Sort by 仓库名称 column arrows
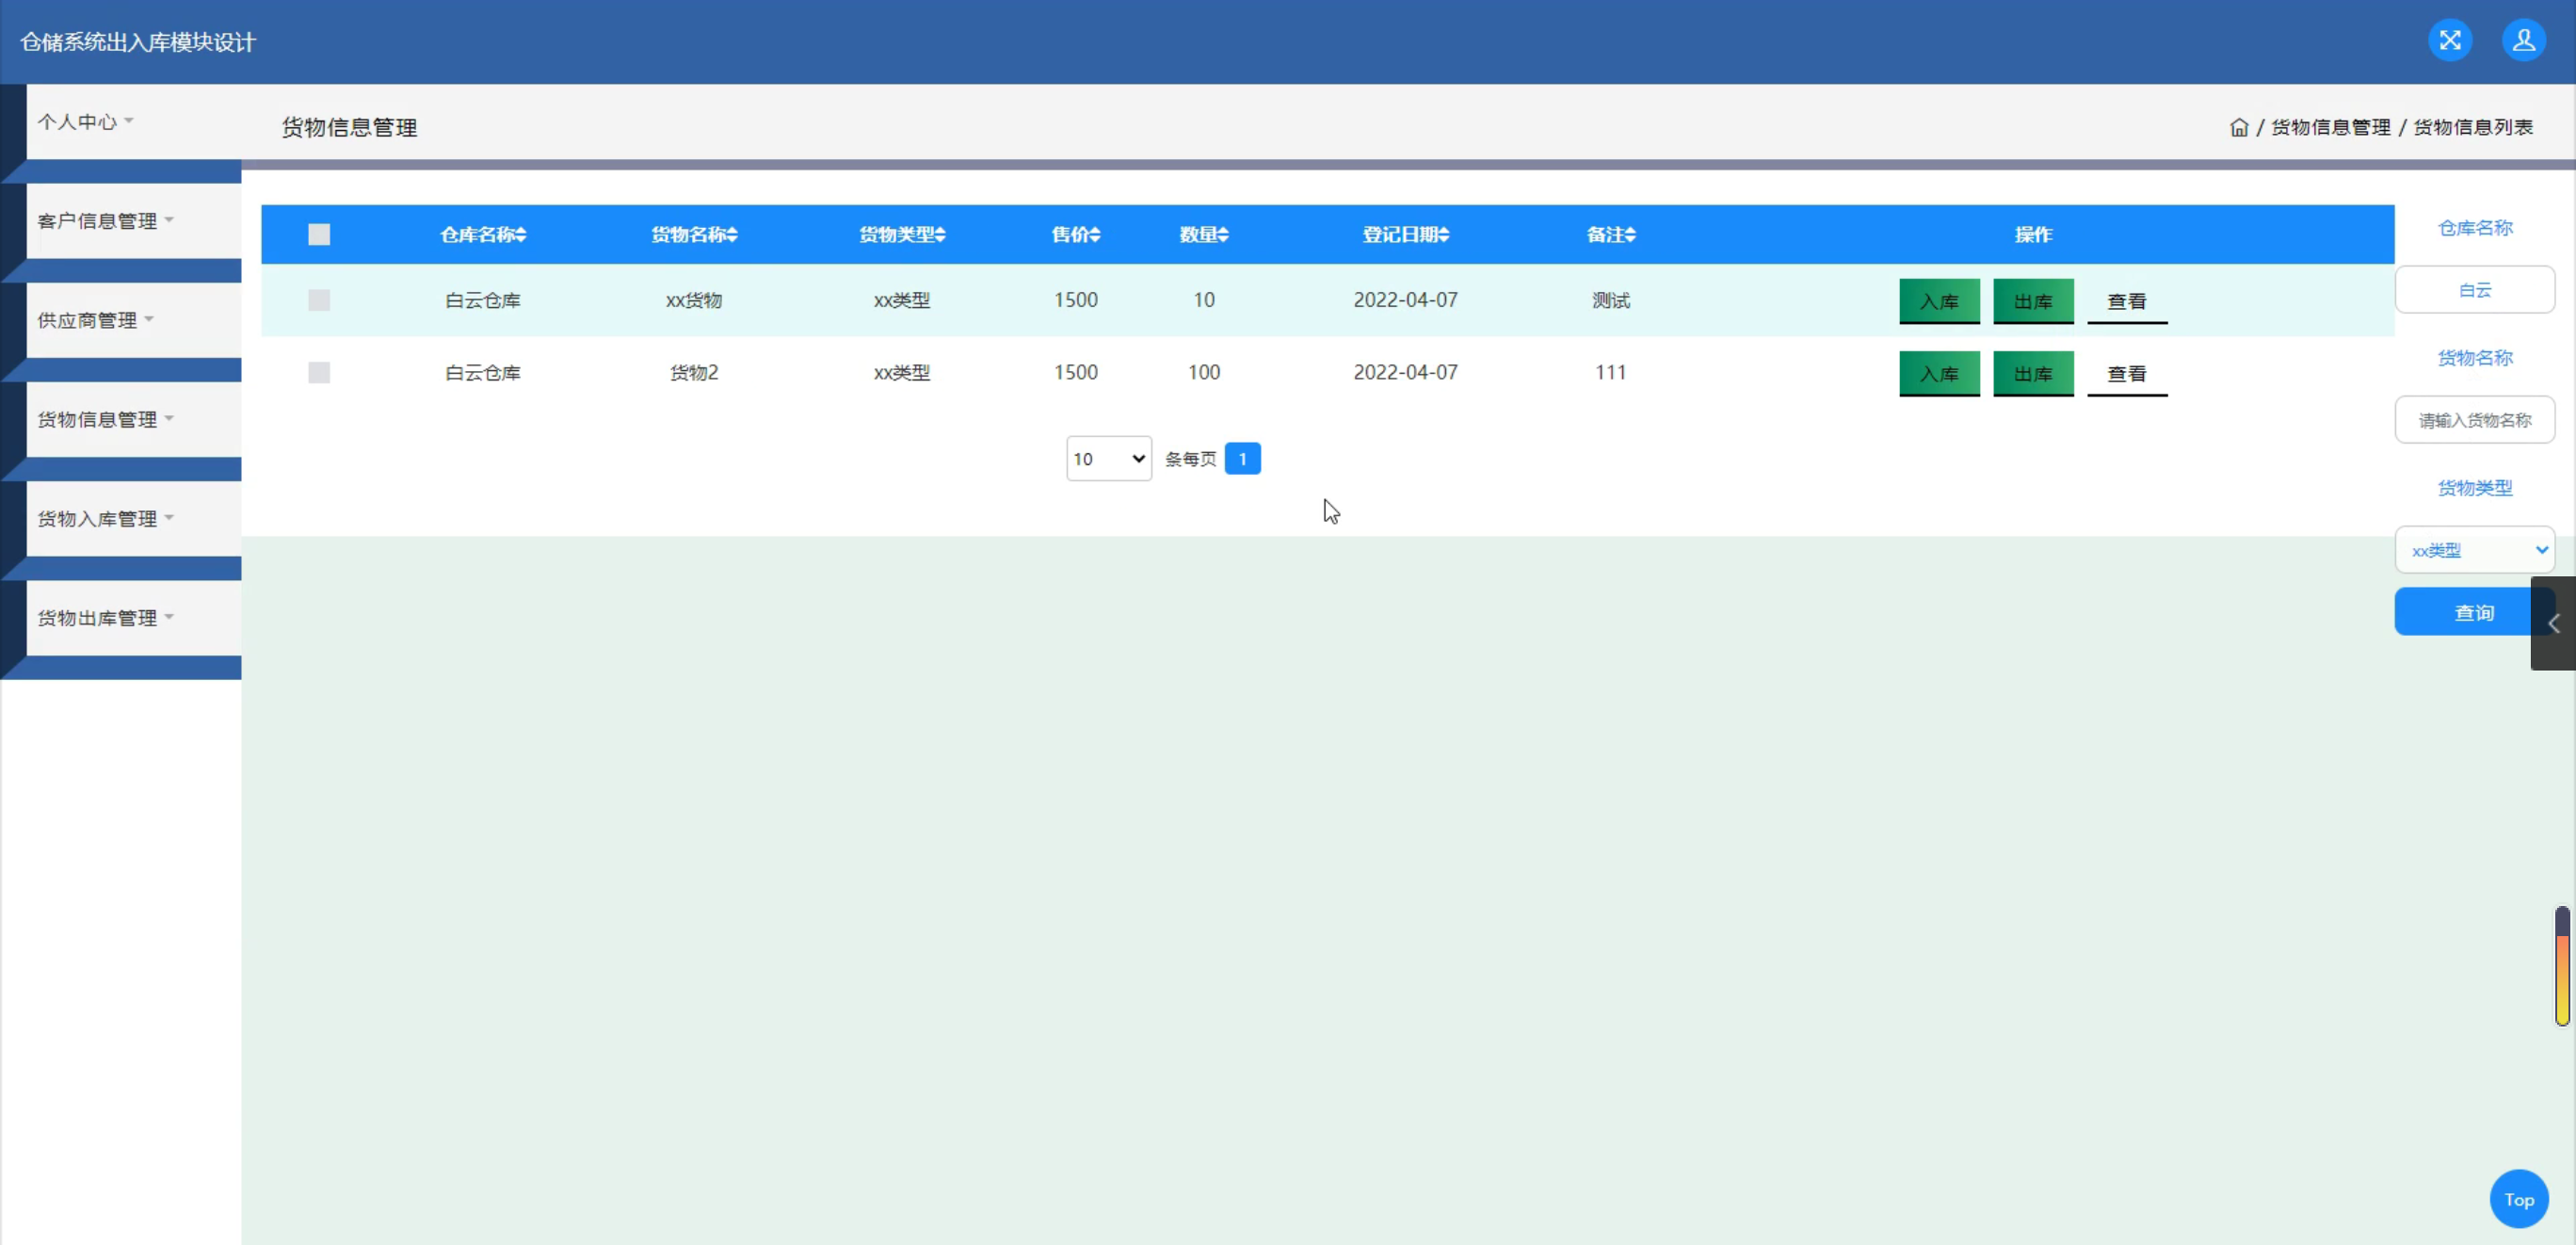The image size is (2576, 1245). click(521, 235)
